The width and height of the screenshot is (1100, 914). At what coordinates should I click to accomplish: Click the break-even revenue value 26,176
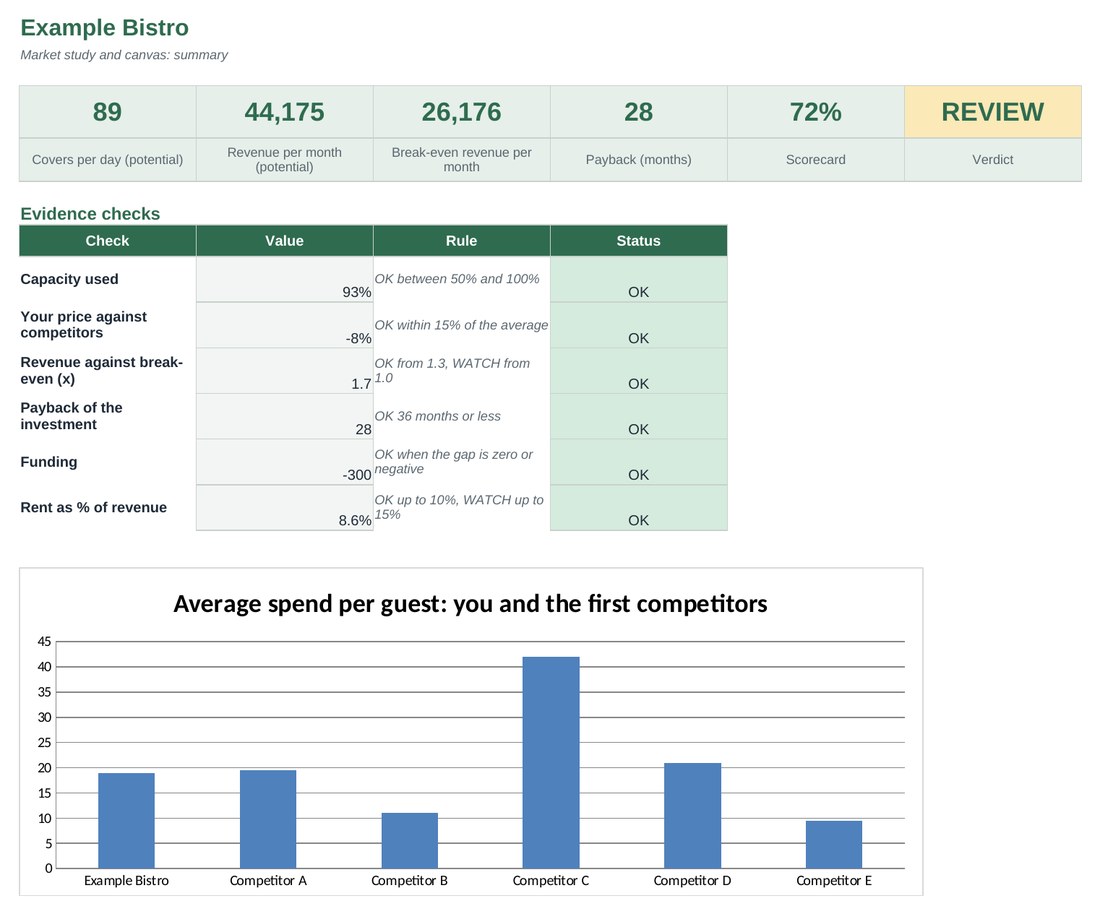click(462, 112)
